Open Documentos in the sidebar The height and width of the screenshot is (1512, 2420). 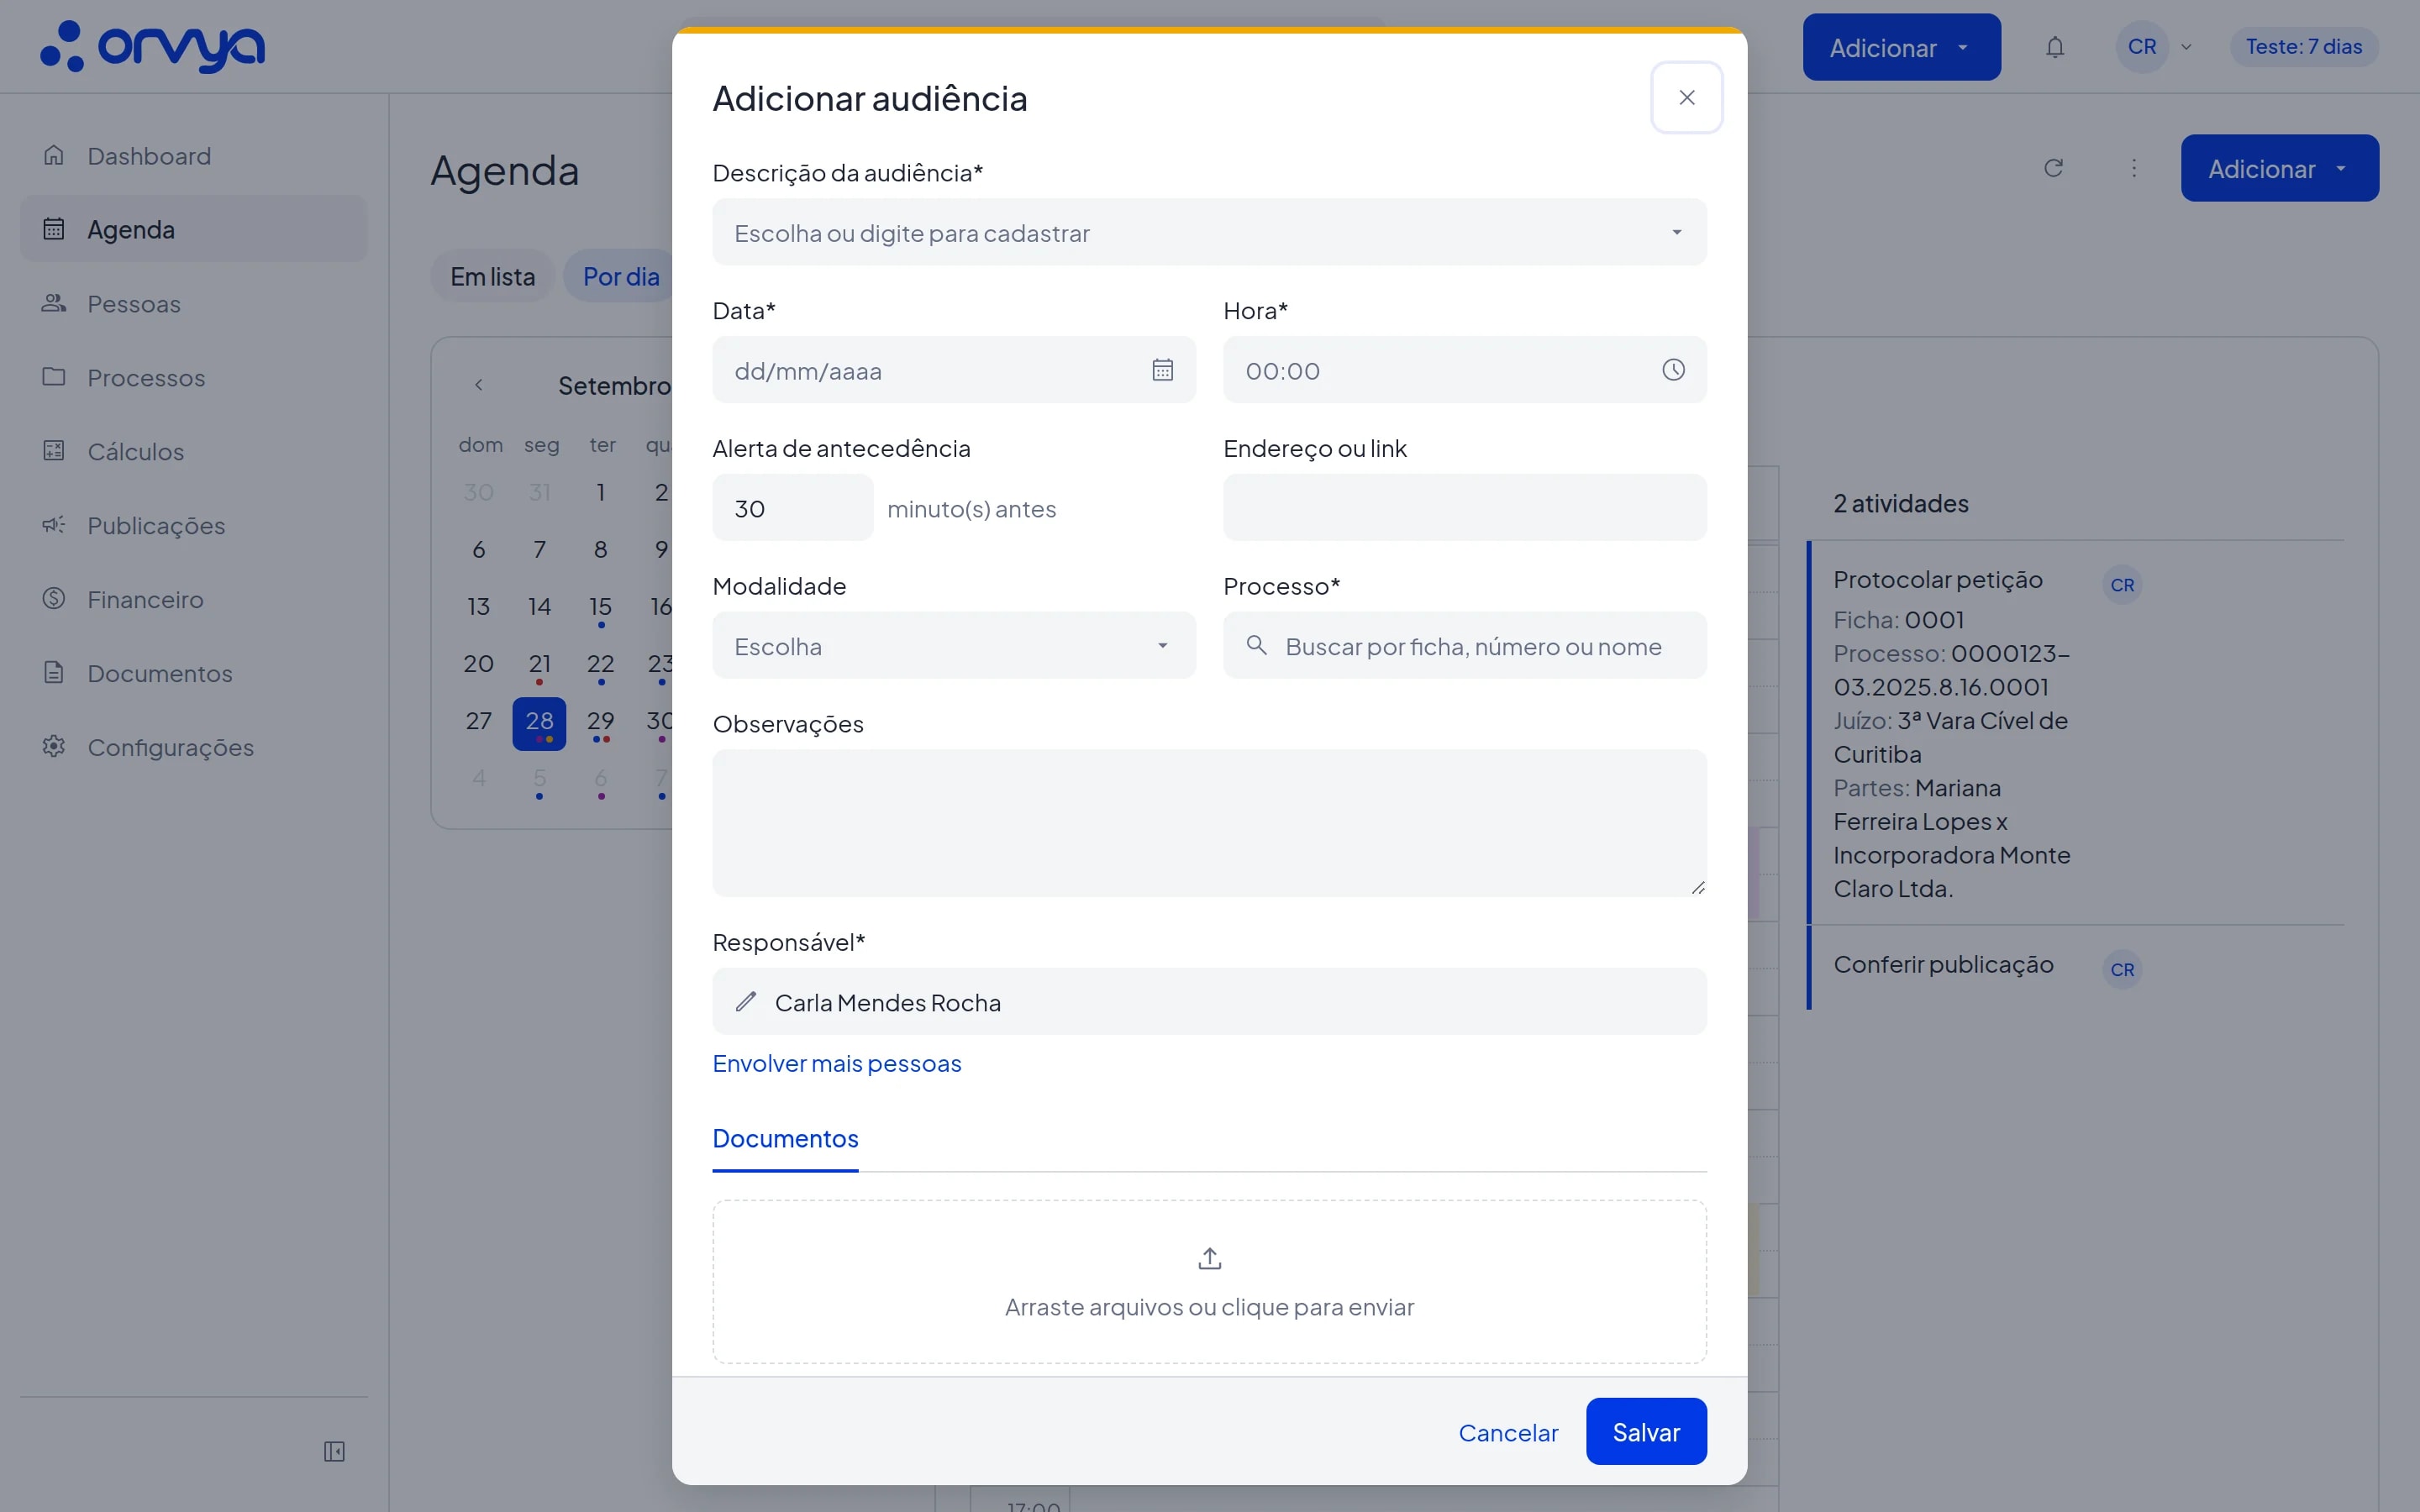pos(193,673)
